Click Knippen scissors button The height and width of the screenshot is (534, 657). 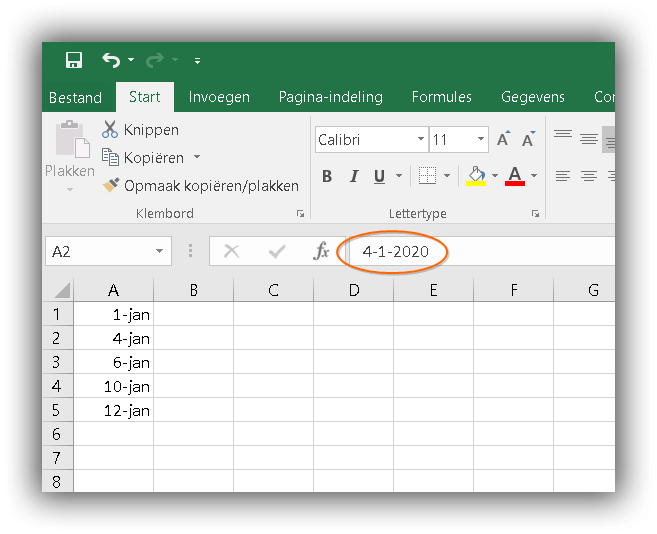click(140, 130)
